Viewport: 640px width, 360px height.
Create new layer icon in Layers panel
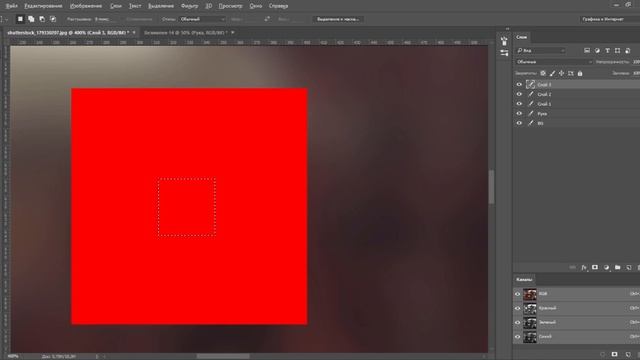tap(629, 267)
